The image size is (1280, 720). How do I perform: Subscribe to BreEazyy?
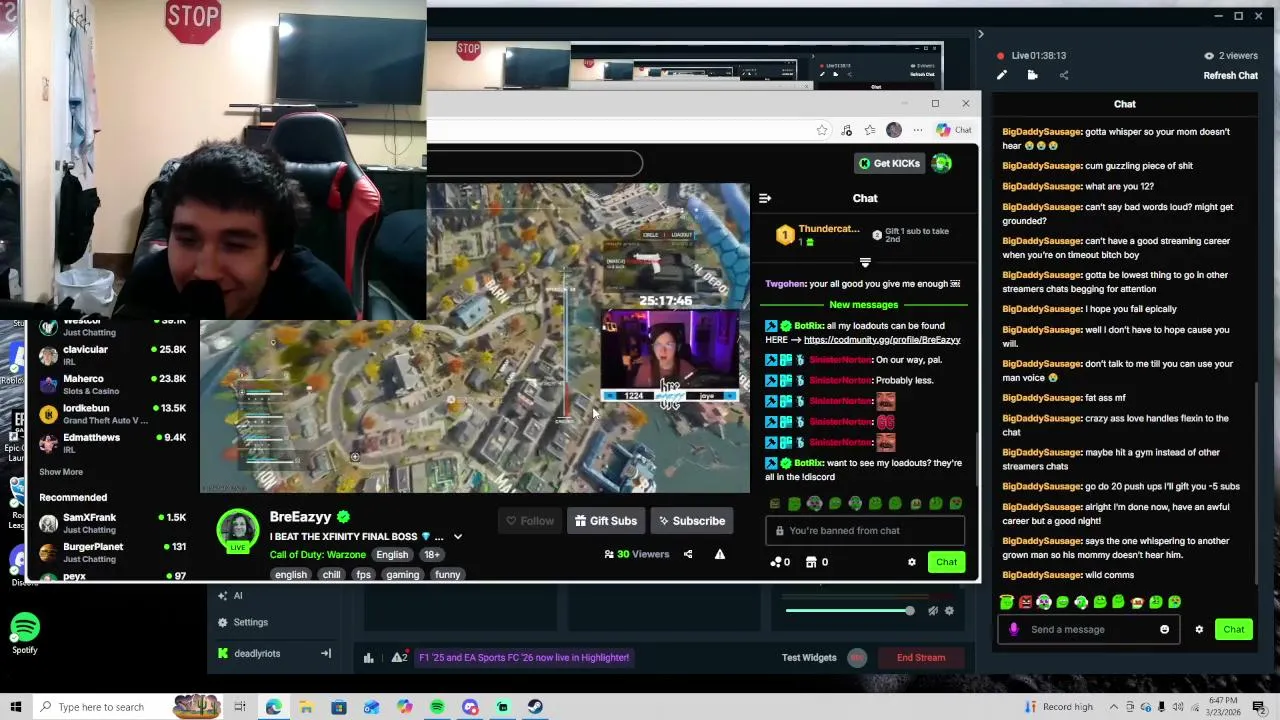pyautogui.click(x=691, y=521)
